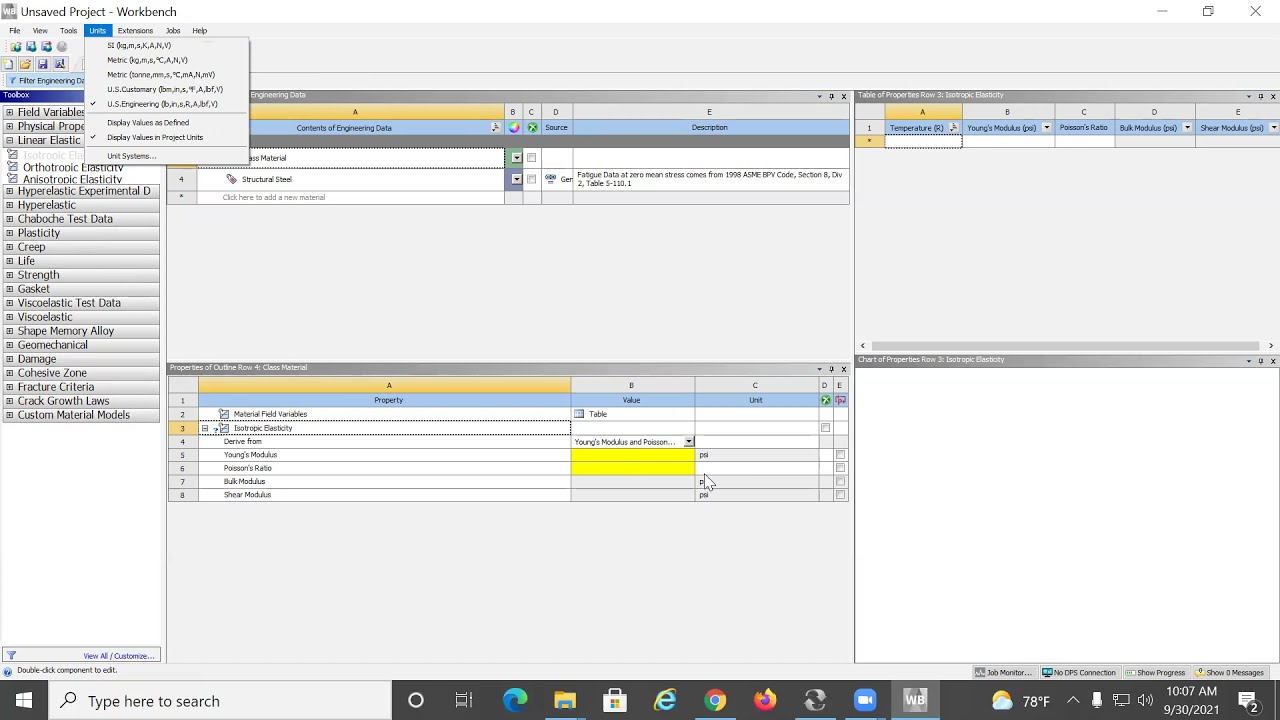Open the Structural Steel row dropdown arrow

(x=516, y=179)
